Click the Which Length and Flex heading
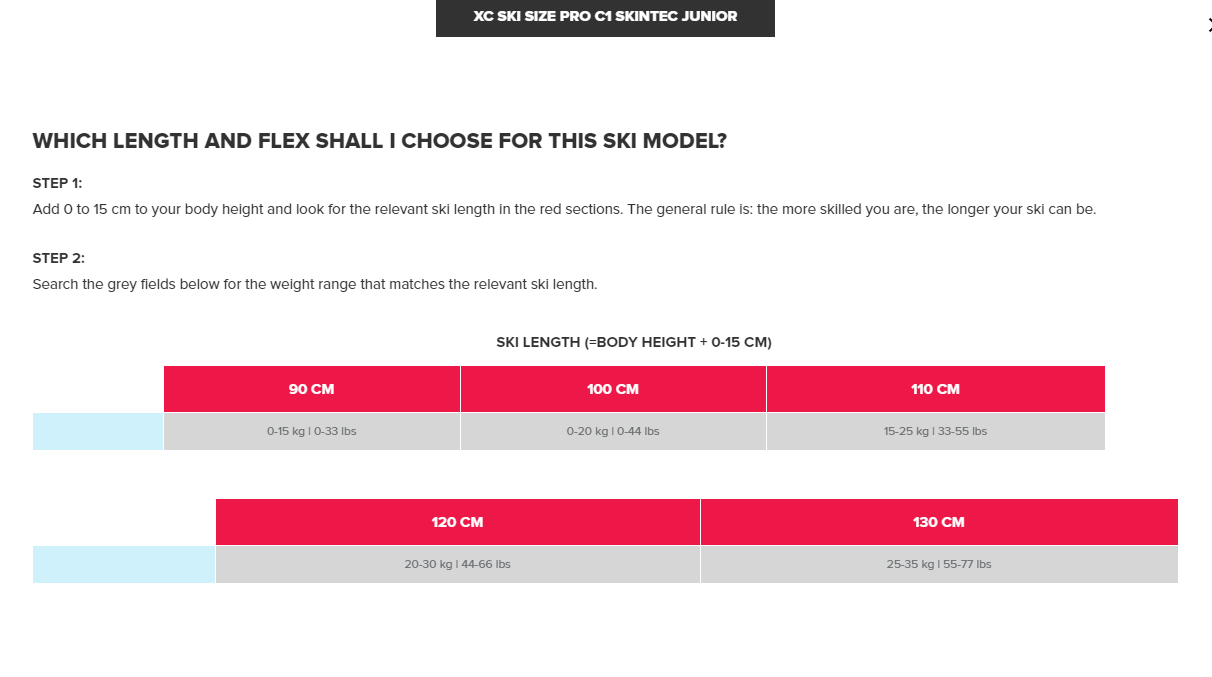The width and height of the screenshot is (1212, 677). [379, 141]
